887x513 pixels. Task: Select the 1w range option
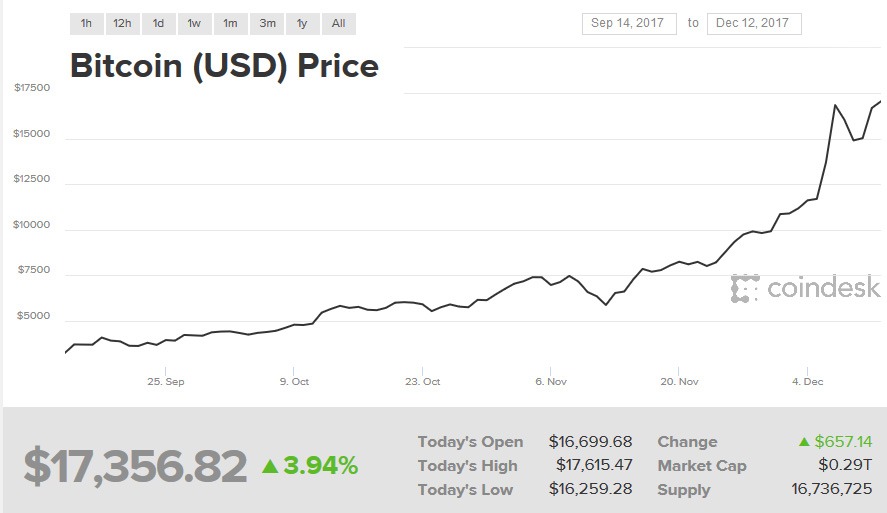pyautogui.click(x=194, y=23)
